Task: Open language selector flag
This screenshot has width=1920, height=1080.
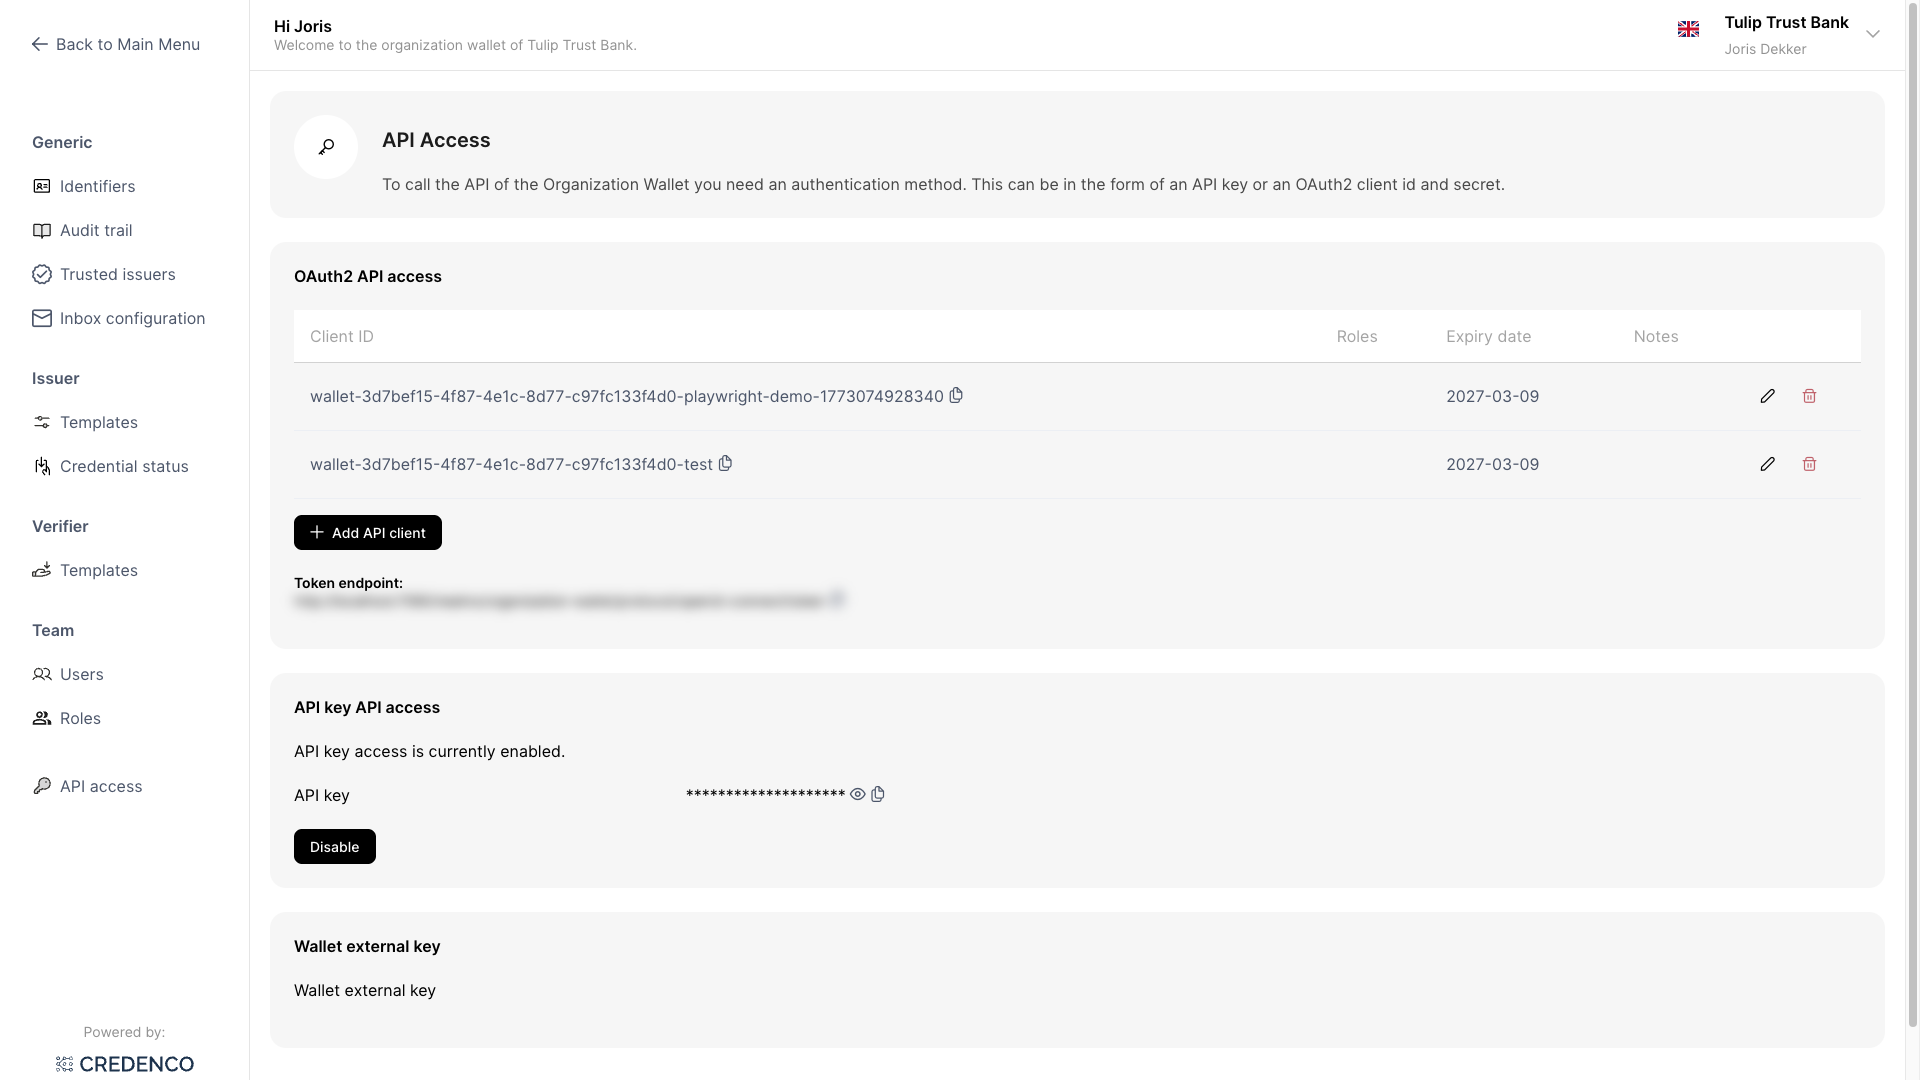Action: [1688, 30]
